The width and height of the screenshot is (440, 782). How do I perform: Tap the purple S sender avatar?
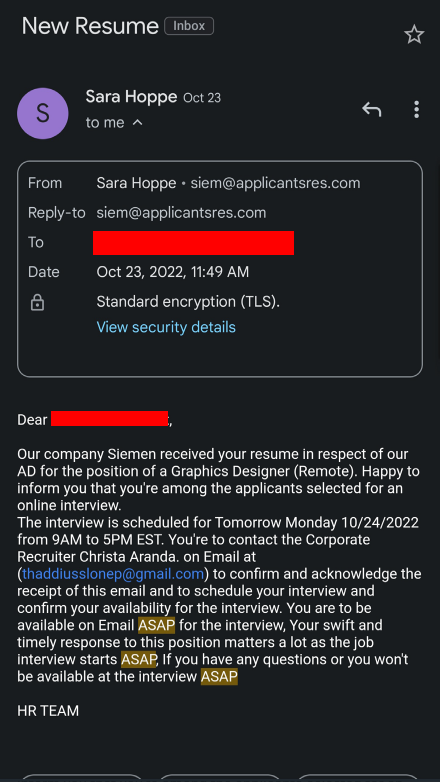pyautogui.click(x=43, y=113)
